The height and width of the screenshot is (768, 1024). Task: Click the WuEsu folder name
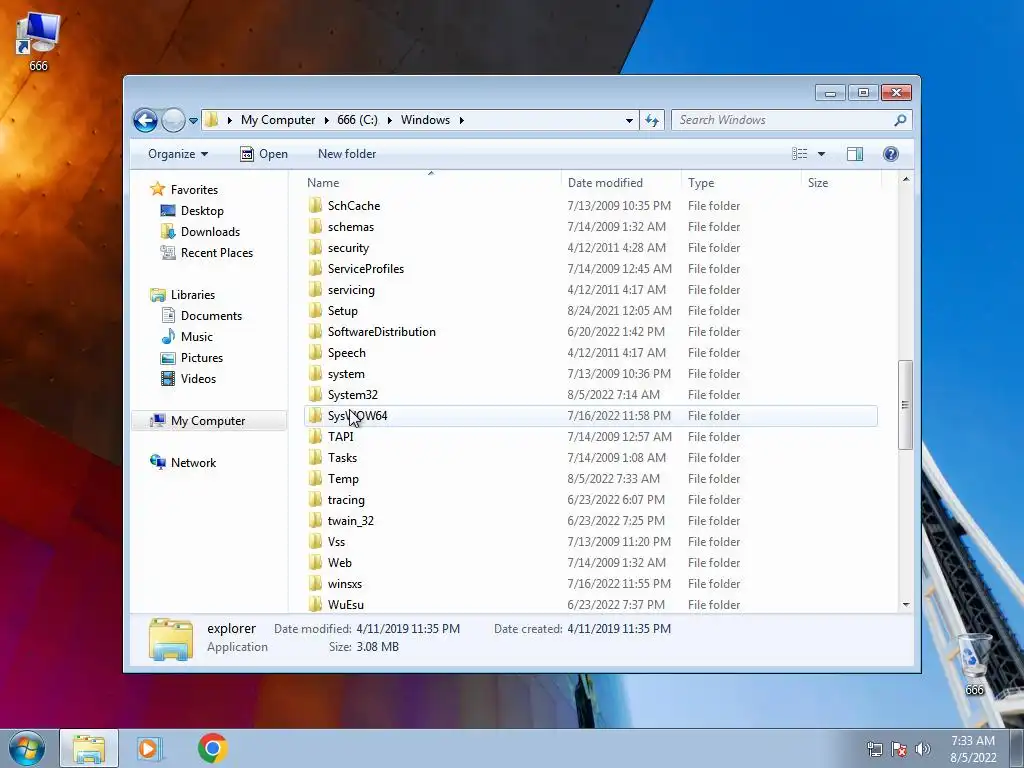tap(345, 605)
